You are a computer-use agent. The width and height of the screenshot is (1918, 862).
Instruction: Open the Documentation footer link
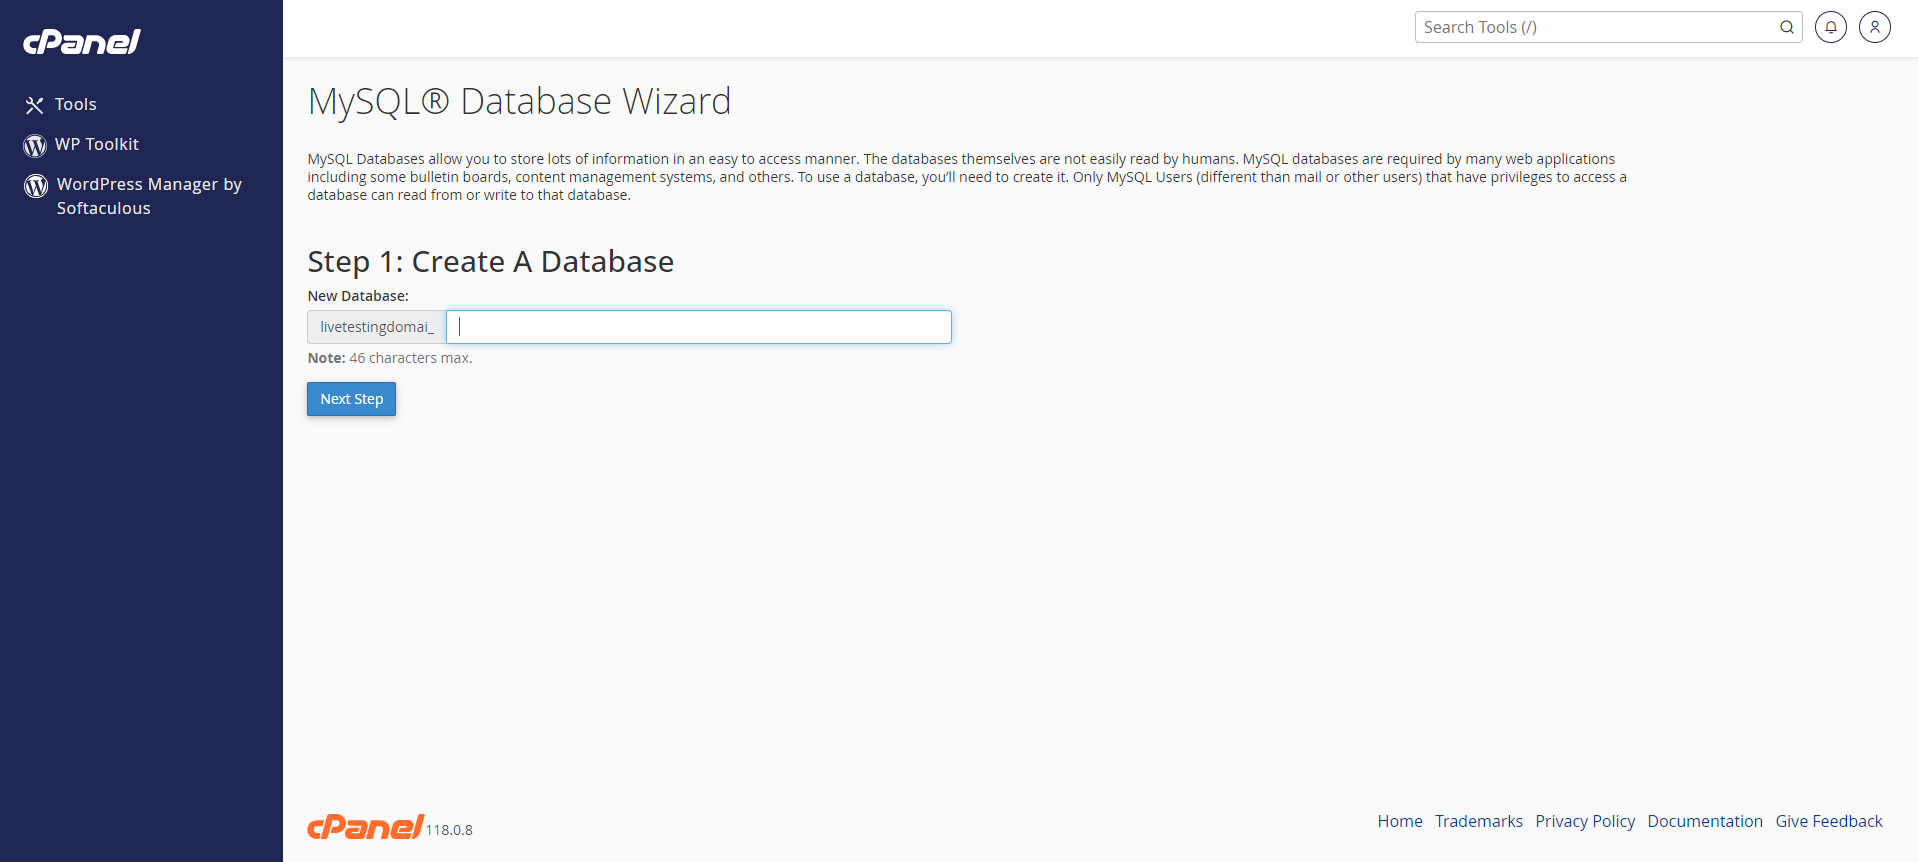click(1705, 821)
